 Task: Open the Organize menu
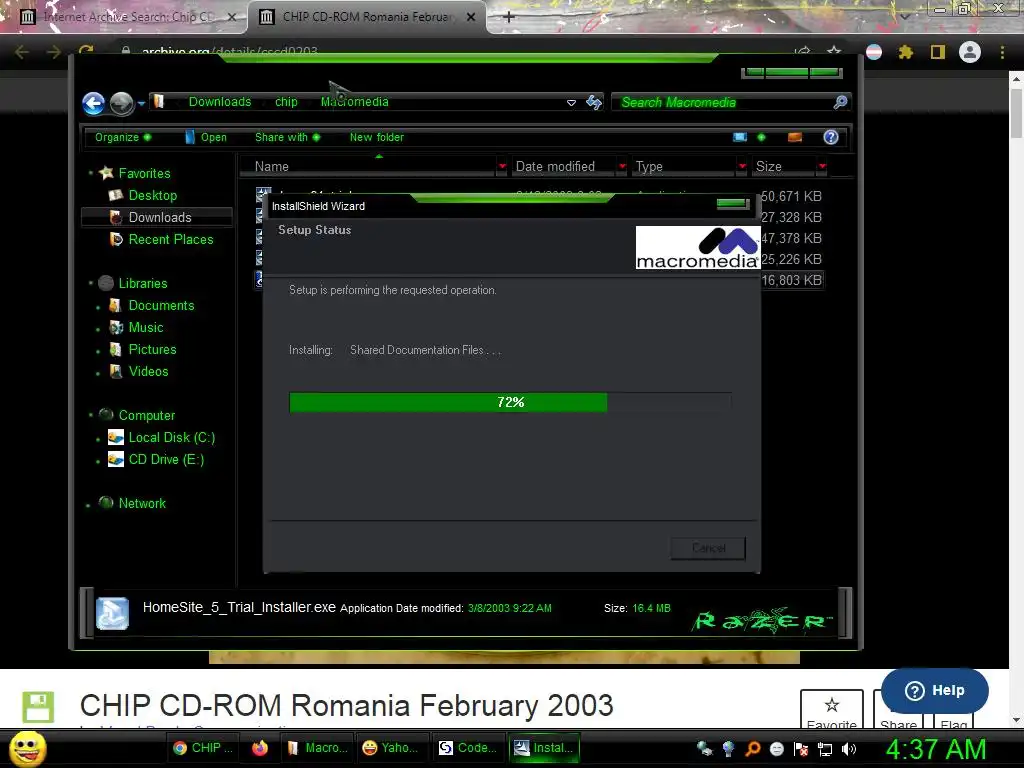[x=123, y=137]
